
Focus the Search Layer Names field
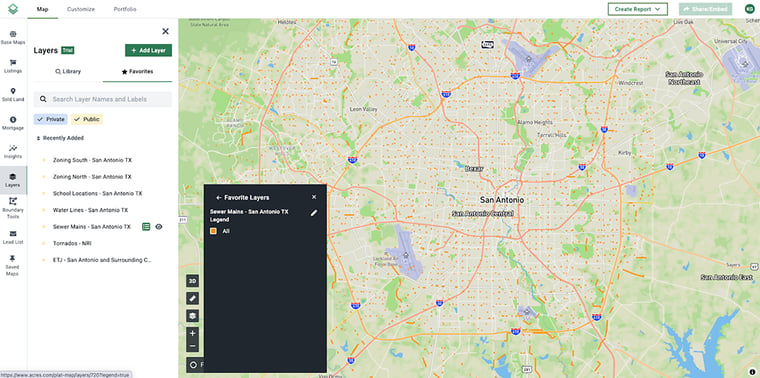tap(103, 99)
